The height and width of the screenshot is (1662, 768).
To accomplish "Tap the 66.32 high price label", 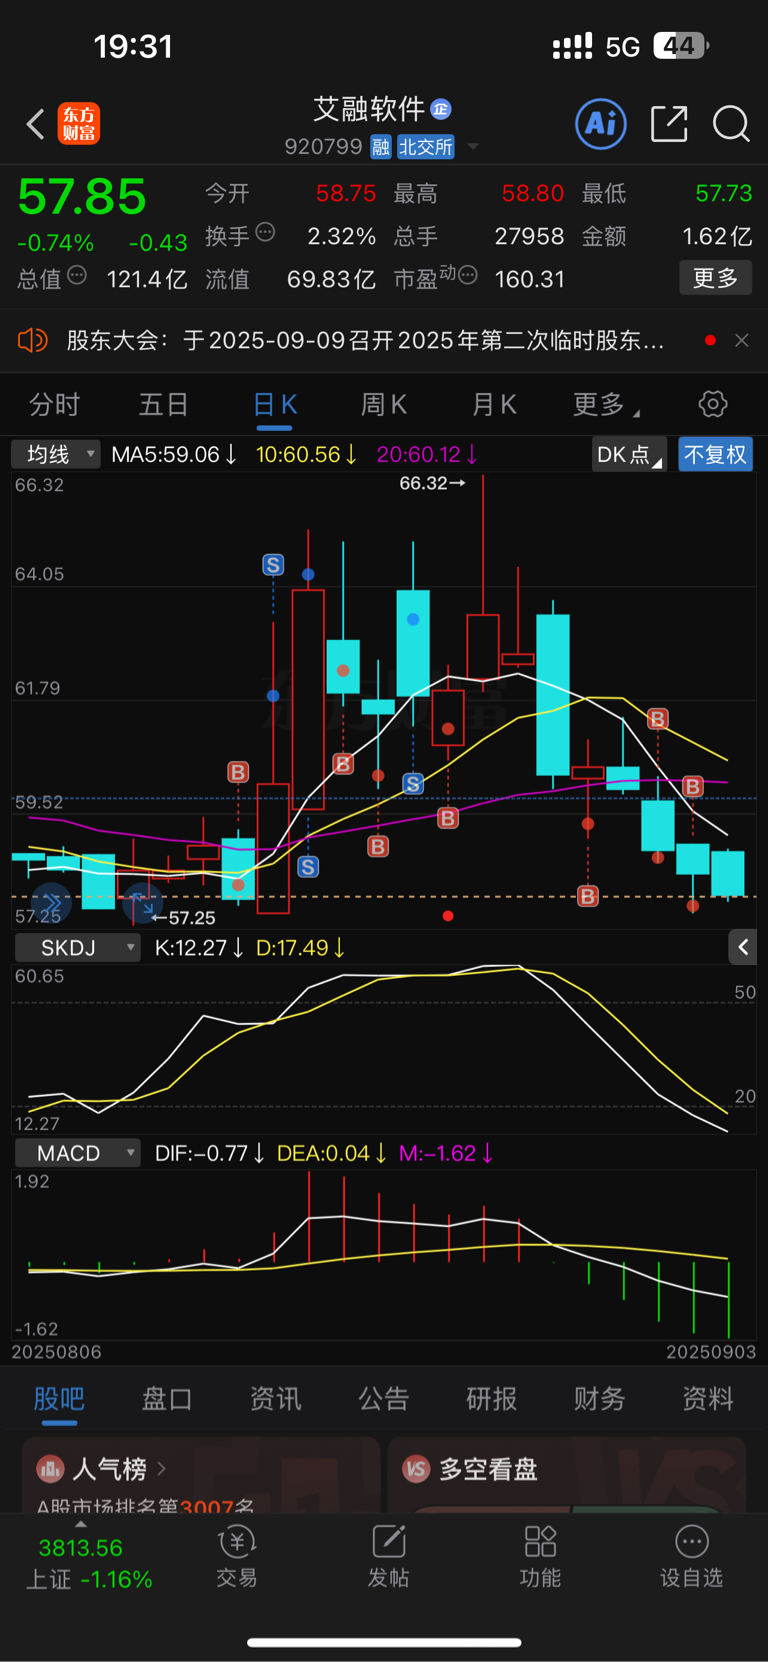I will pos(432,483).
